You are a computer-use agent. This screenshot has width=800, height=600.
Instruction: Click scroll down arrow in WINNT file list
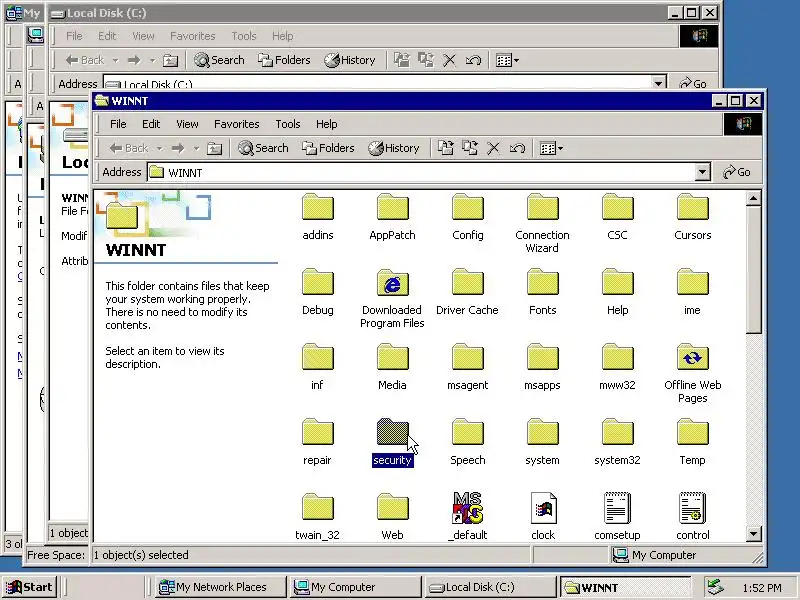click(754, 534)
